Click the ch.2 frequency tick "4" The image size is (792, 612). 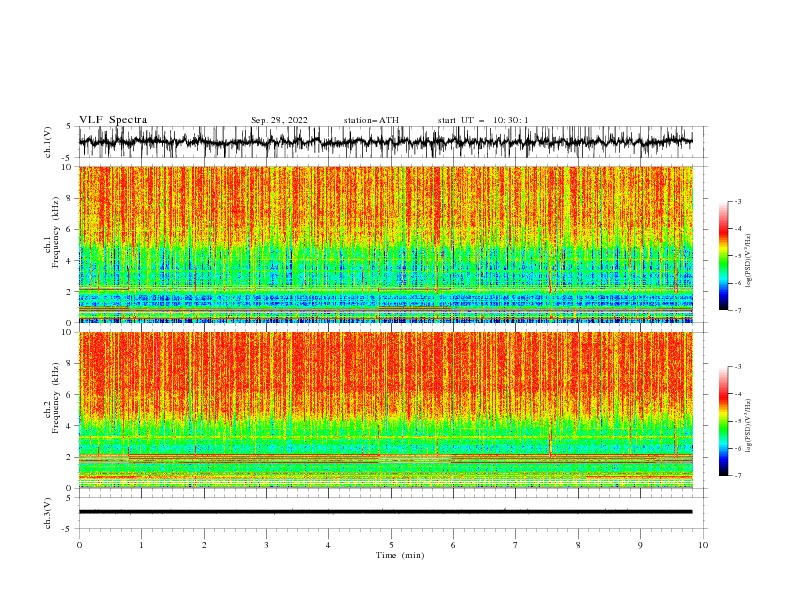(70, 426)
